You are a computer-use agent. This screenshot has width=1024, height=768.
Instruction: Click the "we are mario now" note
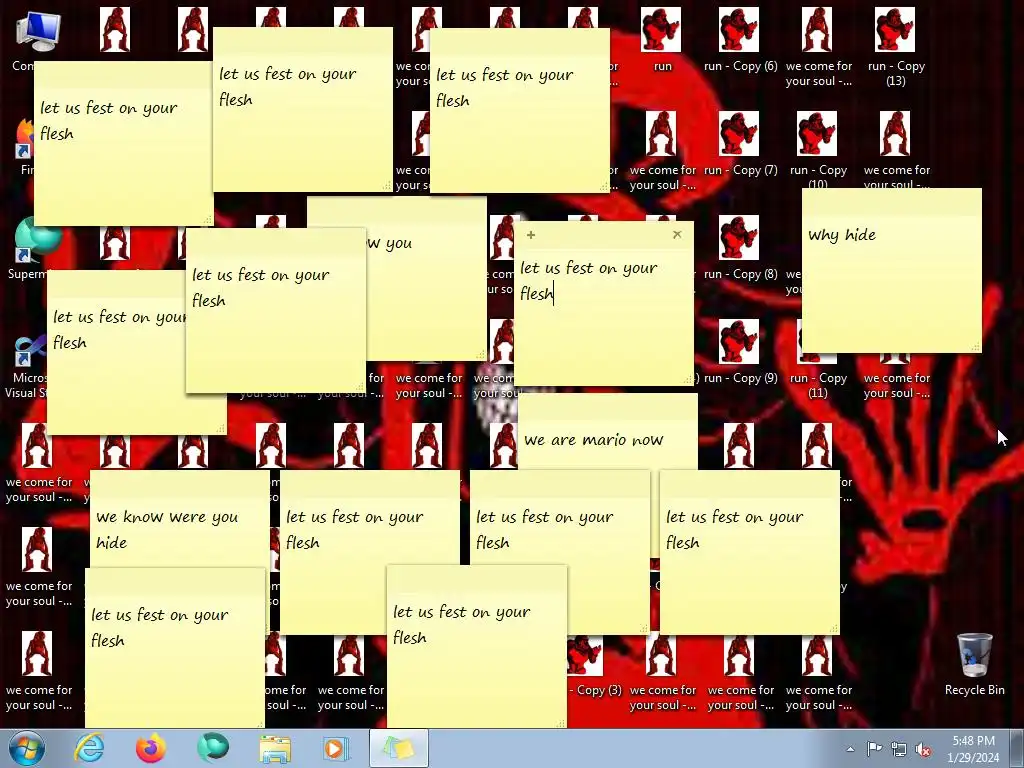pos(607,432)
